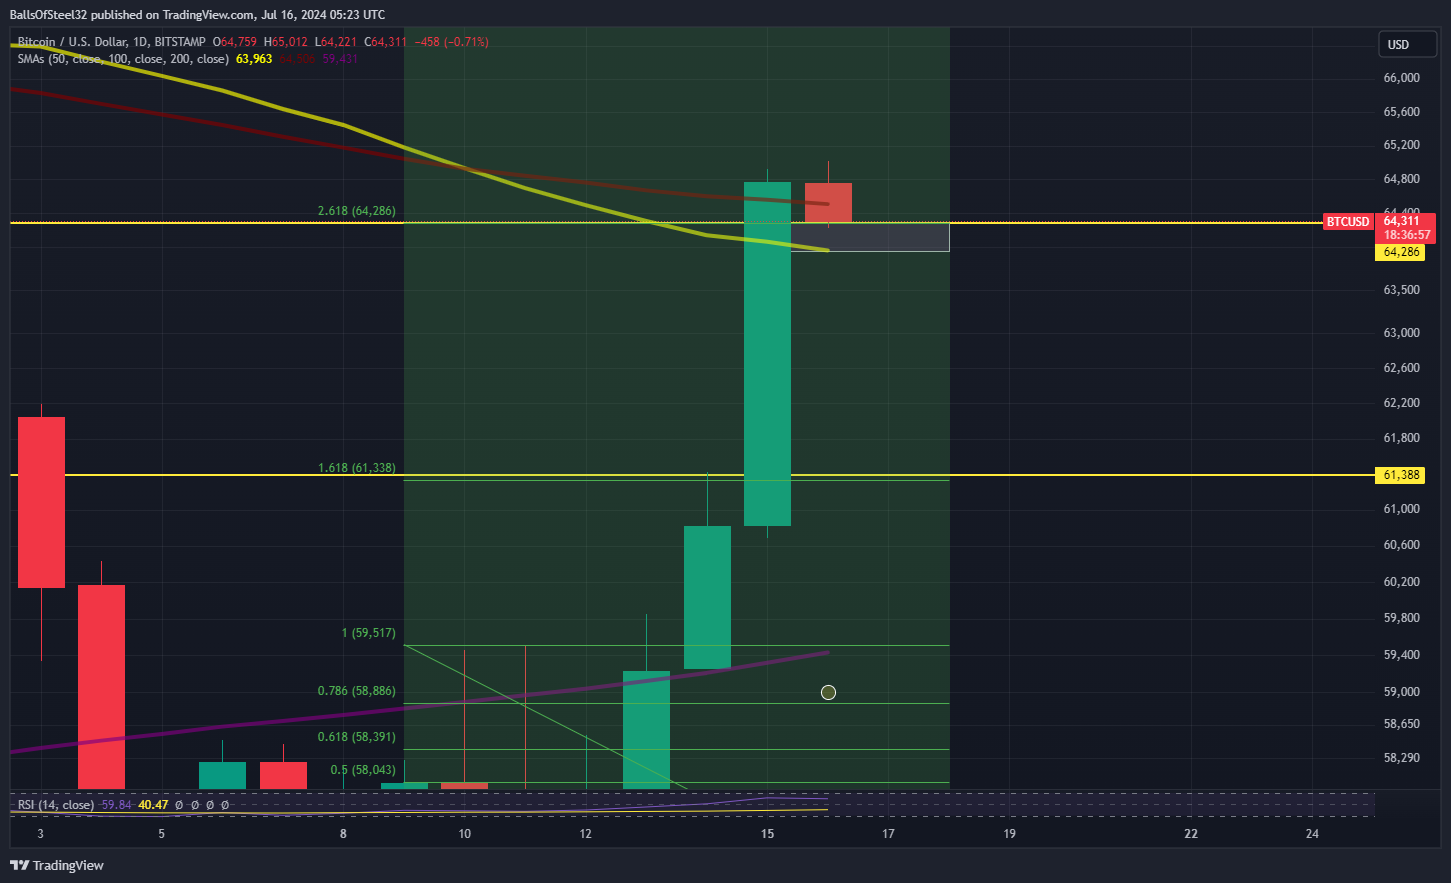Viewport: 1451px width, 883px height.
Task: Click date label 5 on time axis
Action: [x=162, y=834]
